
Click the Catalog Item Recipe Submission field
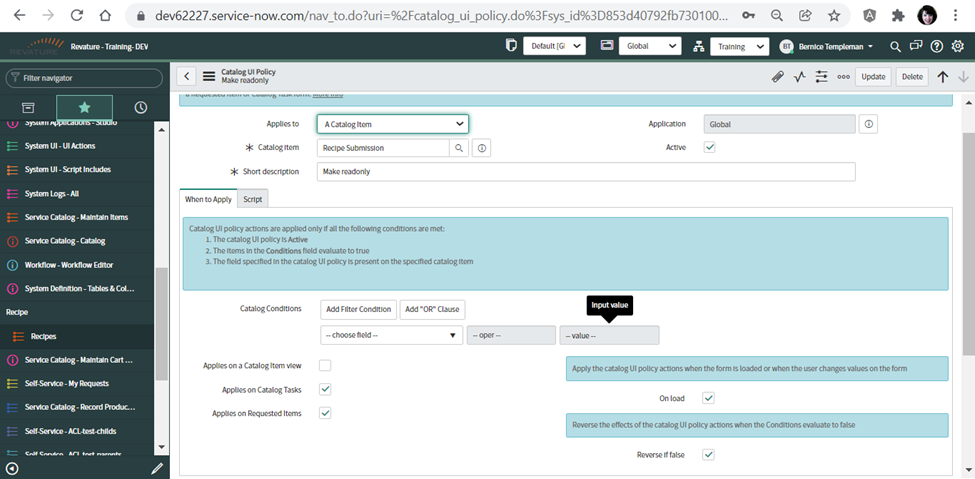point(383,147)
